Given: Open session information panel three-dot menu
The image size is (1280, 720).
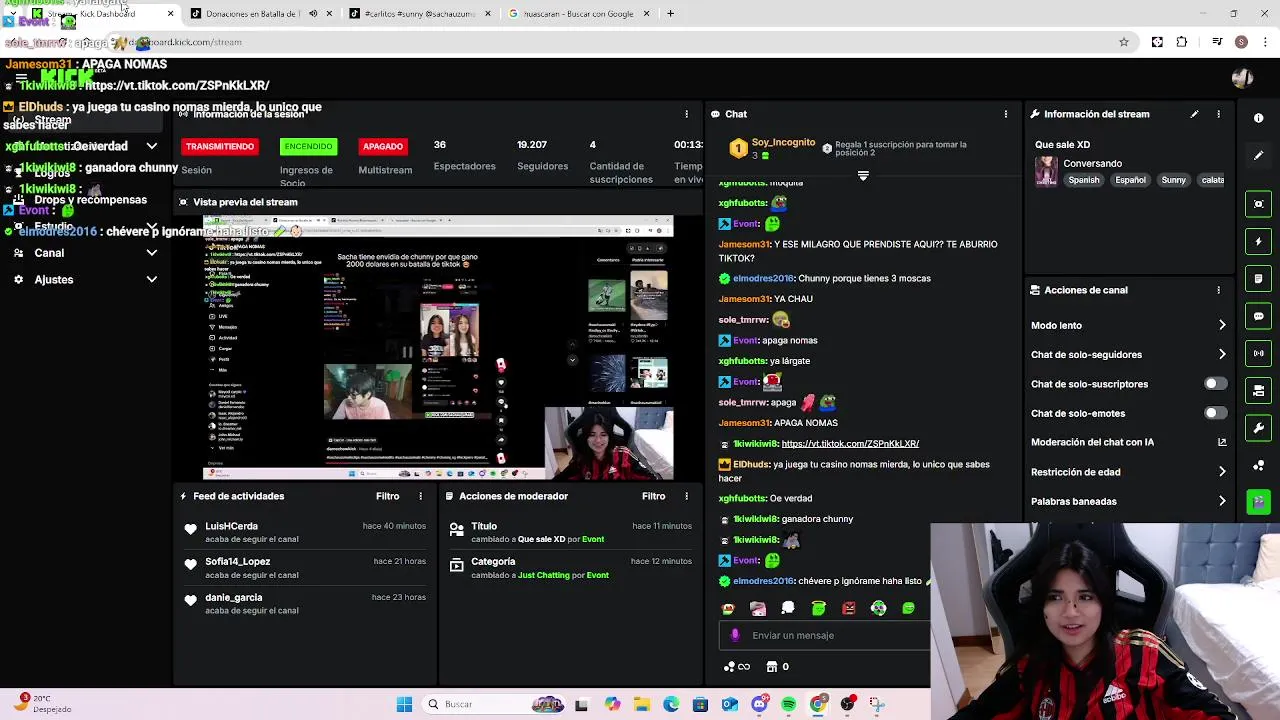Looking at the screenshot, I should click(x=686, y=114).
